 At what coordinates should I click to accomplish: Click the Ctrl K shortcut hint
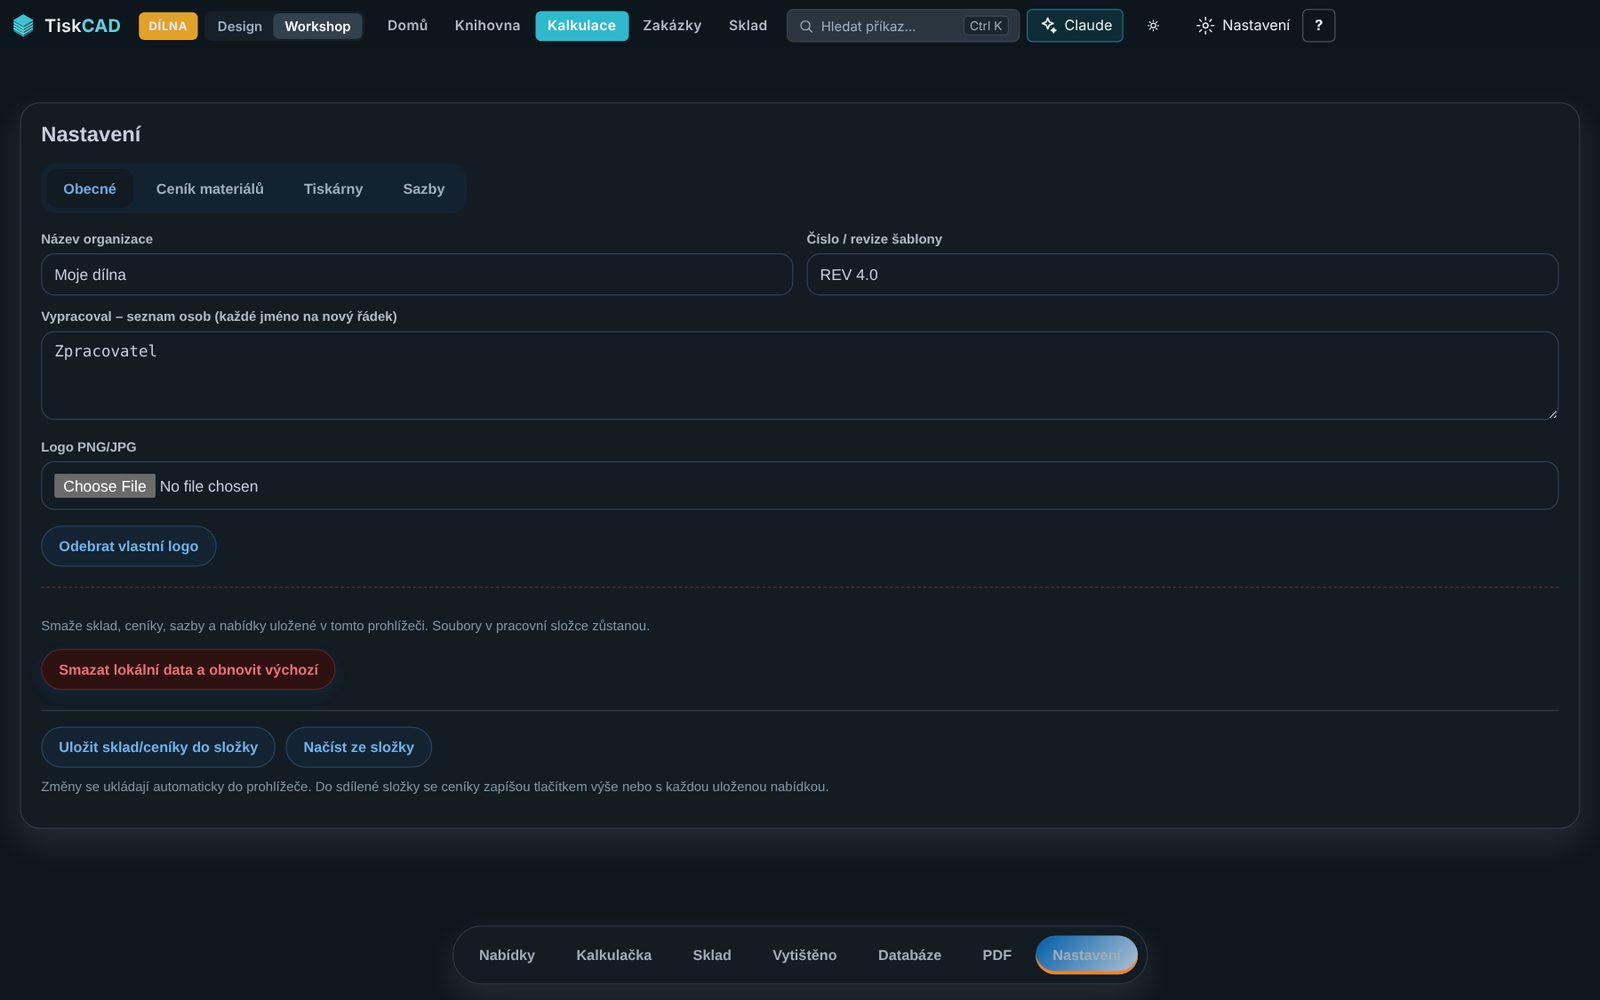986,26
